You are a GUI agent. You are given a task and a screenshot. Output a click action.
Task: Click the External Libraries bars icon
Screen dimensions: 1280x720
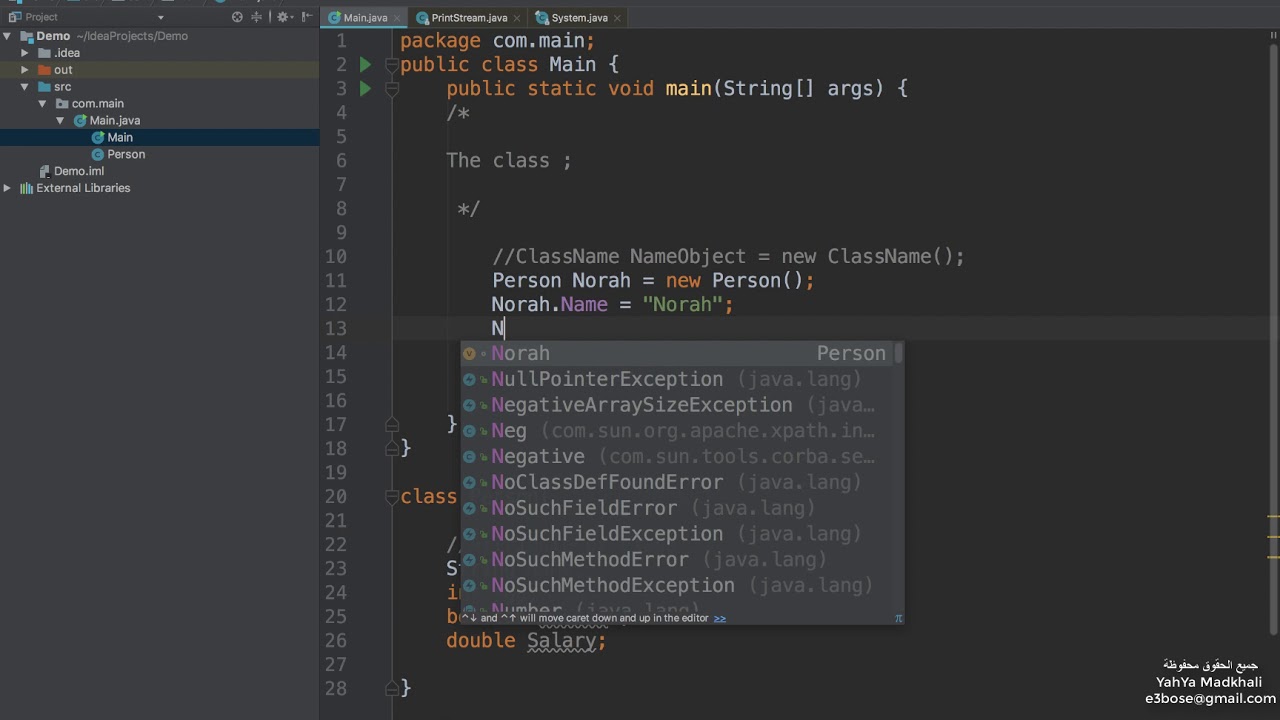tap(26, 188)
